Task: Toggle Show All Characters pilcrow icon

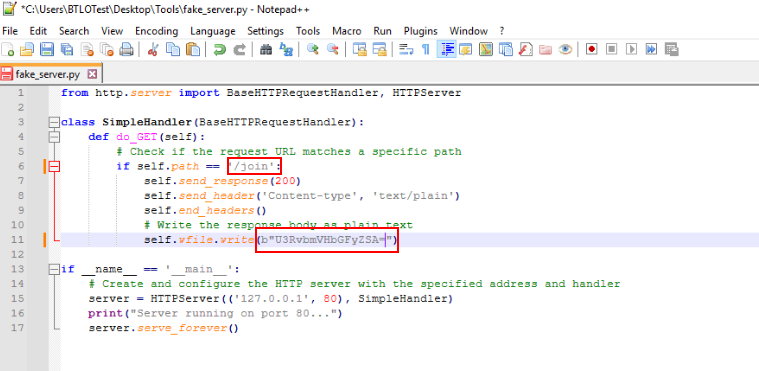Action: 425,49
